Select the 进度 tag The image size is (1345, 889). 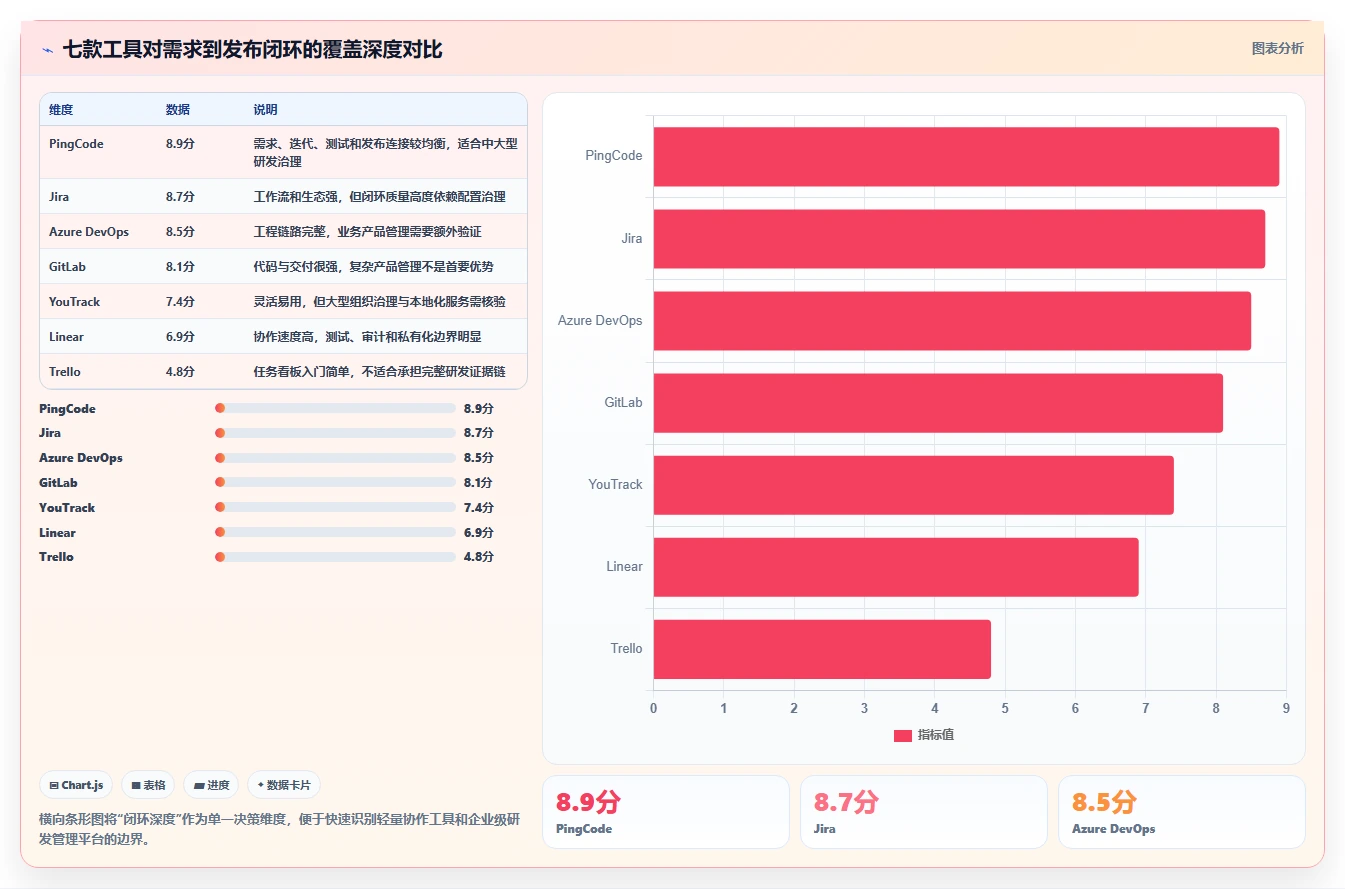pos(211,785)
